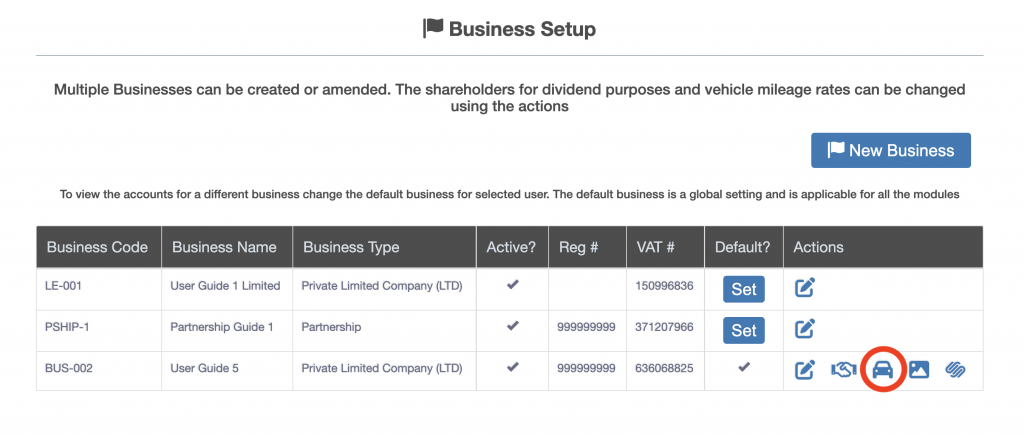Edit the PSHIP-1 partnership business
This screenshot has height=435, width=1024.
coord(805,328)
